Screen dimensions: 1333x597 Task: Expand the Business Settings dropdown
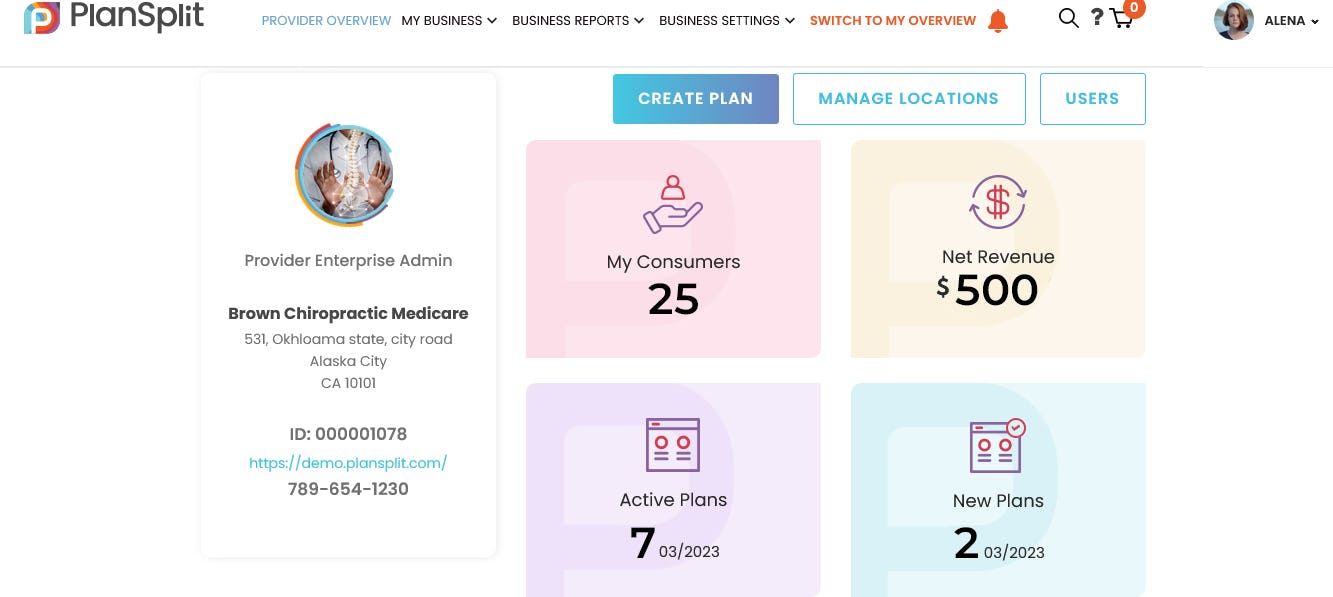coord(727,21)
